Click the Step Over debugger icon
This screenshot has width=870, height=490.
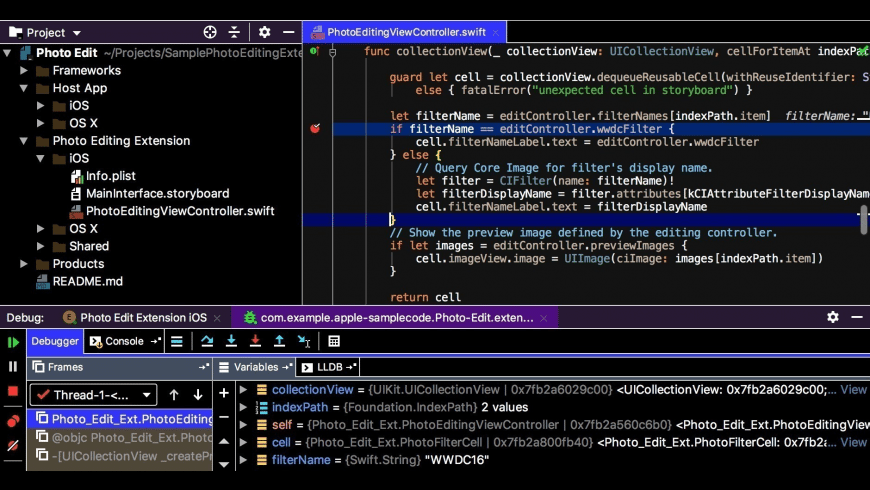(x=207, y=341)
